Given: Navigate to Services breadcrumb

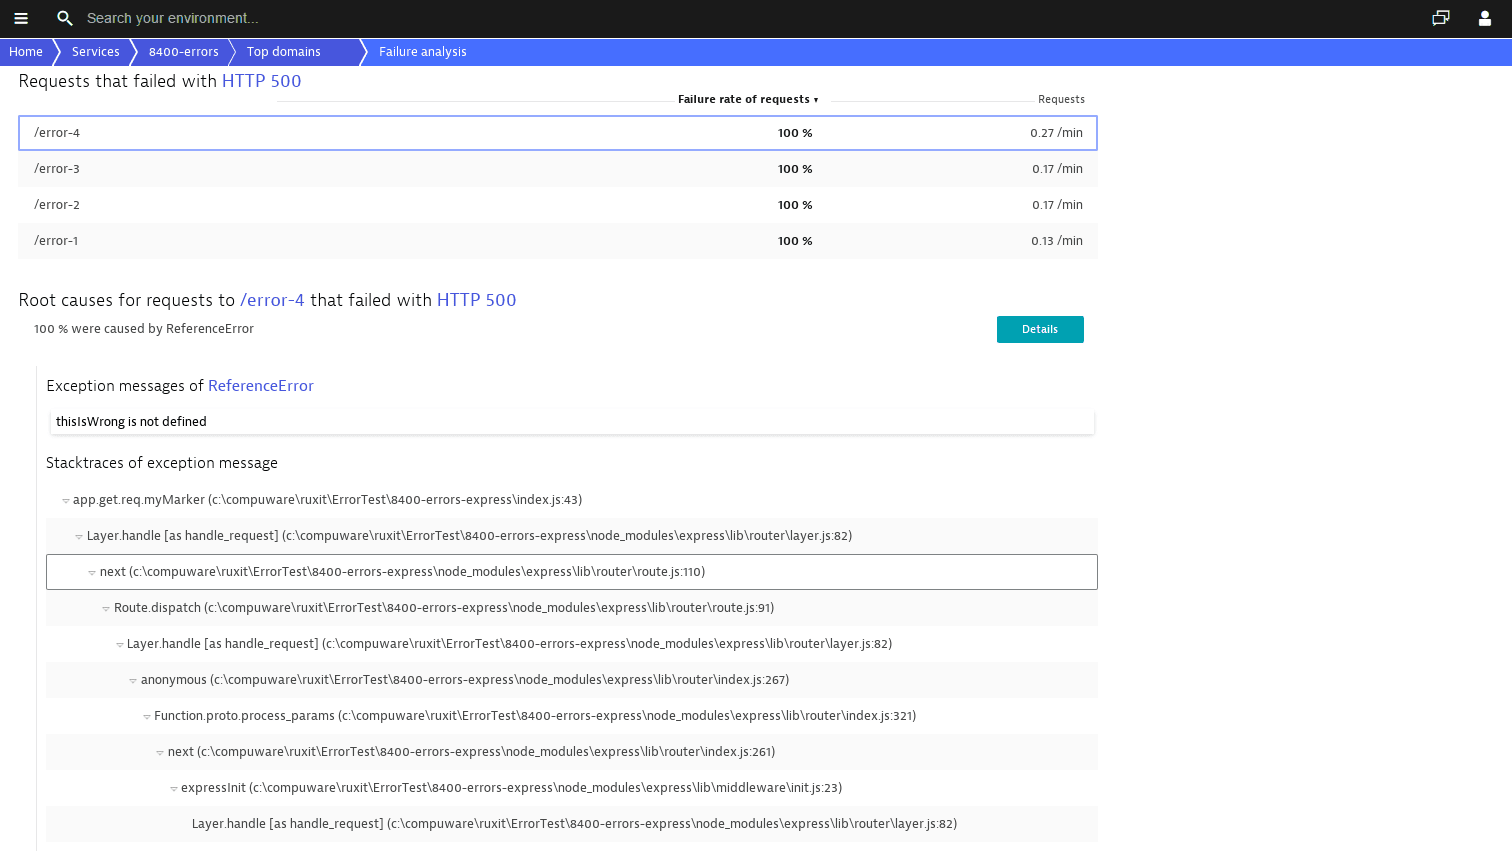Looking at the screenshot, I should click(96, 52).
